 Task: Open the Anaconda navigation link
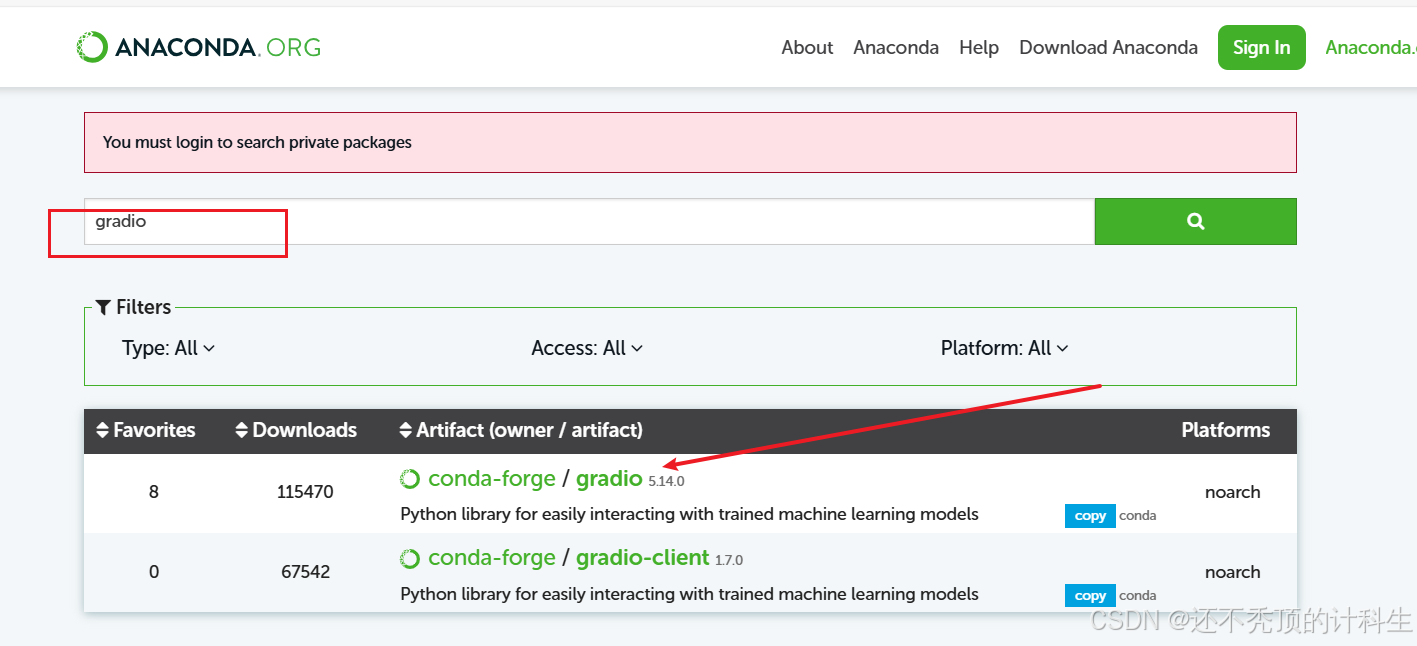(896, 47)
